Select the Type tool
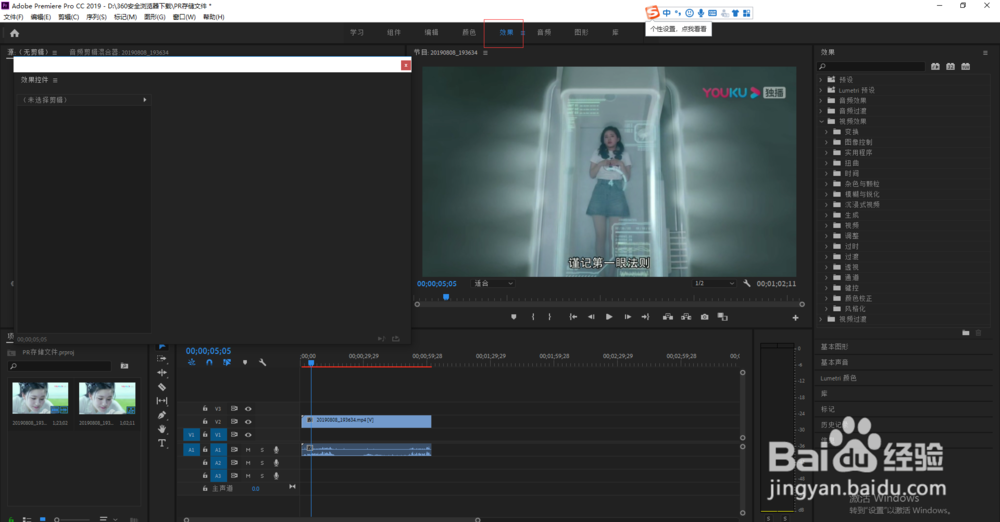The height and width of the screenshot is (522, 1000). (x=162, y=443)
